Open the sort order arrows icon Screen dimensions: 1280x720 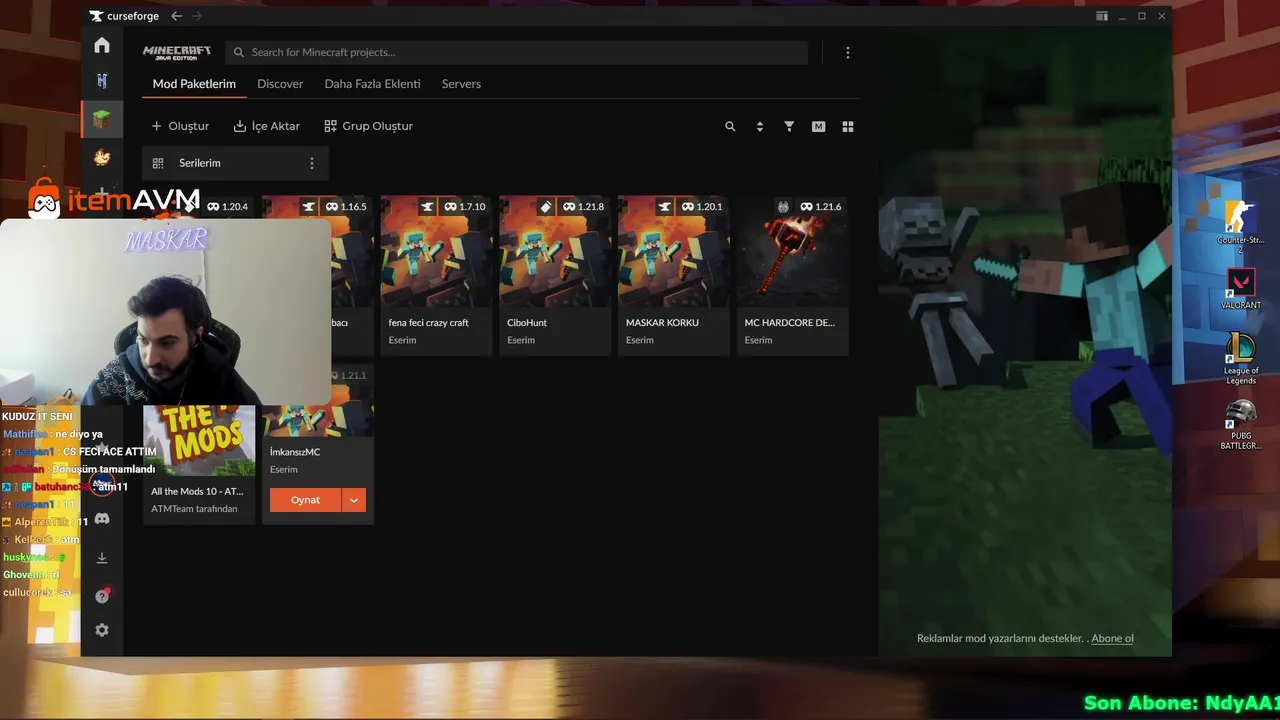760,127
